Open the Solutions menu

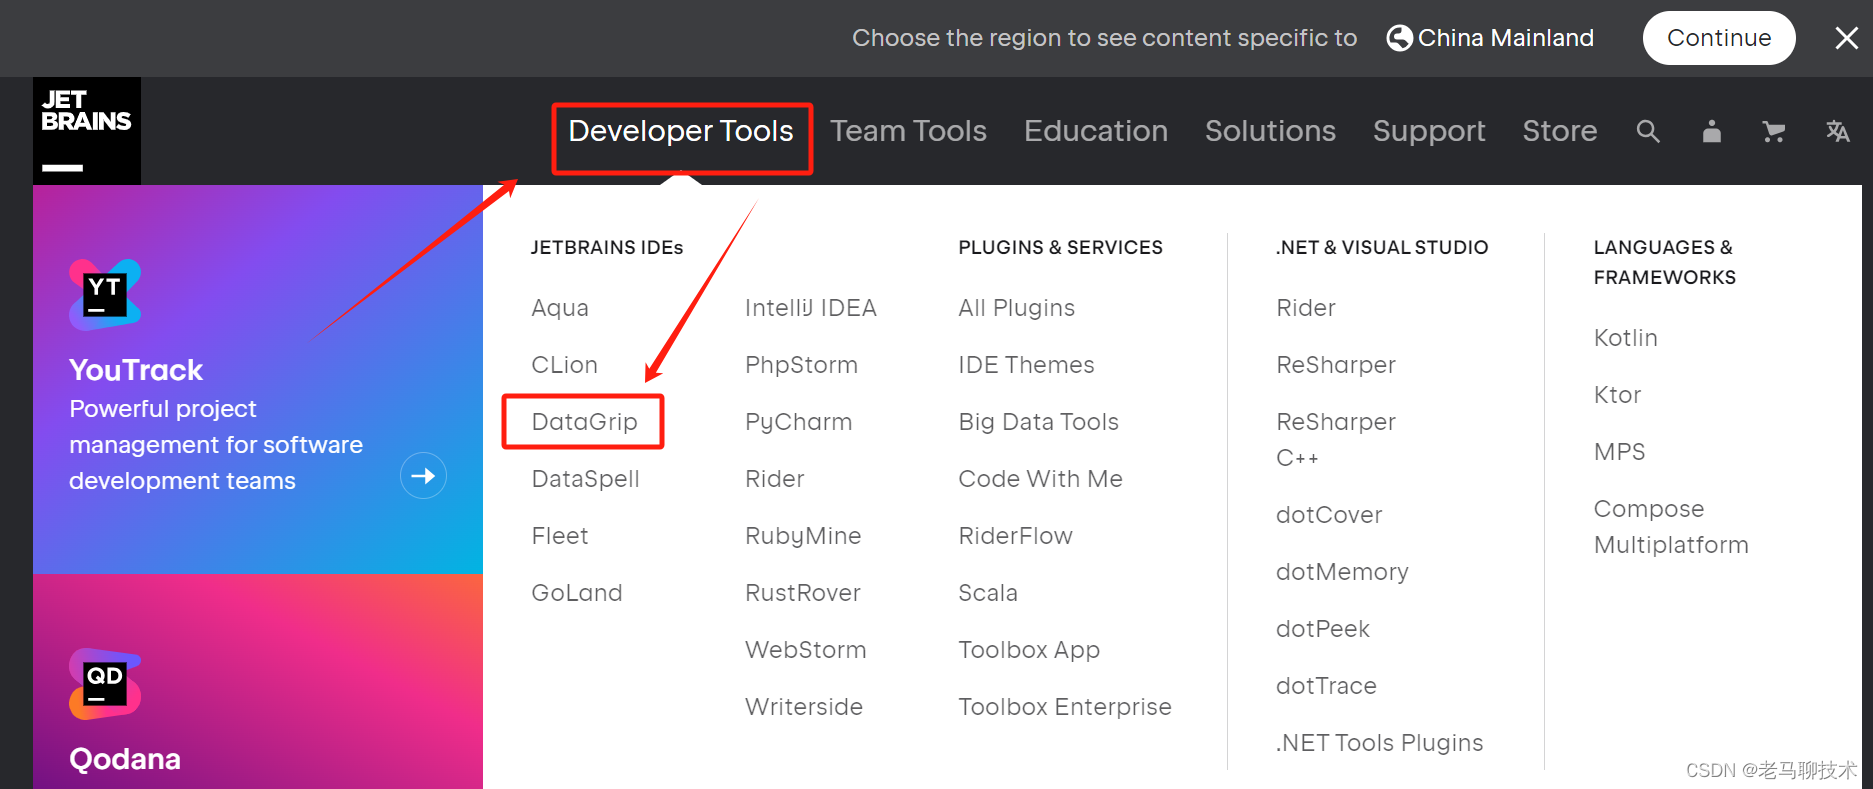1270,131
